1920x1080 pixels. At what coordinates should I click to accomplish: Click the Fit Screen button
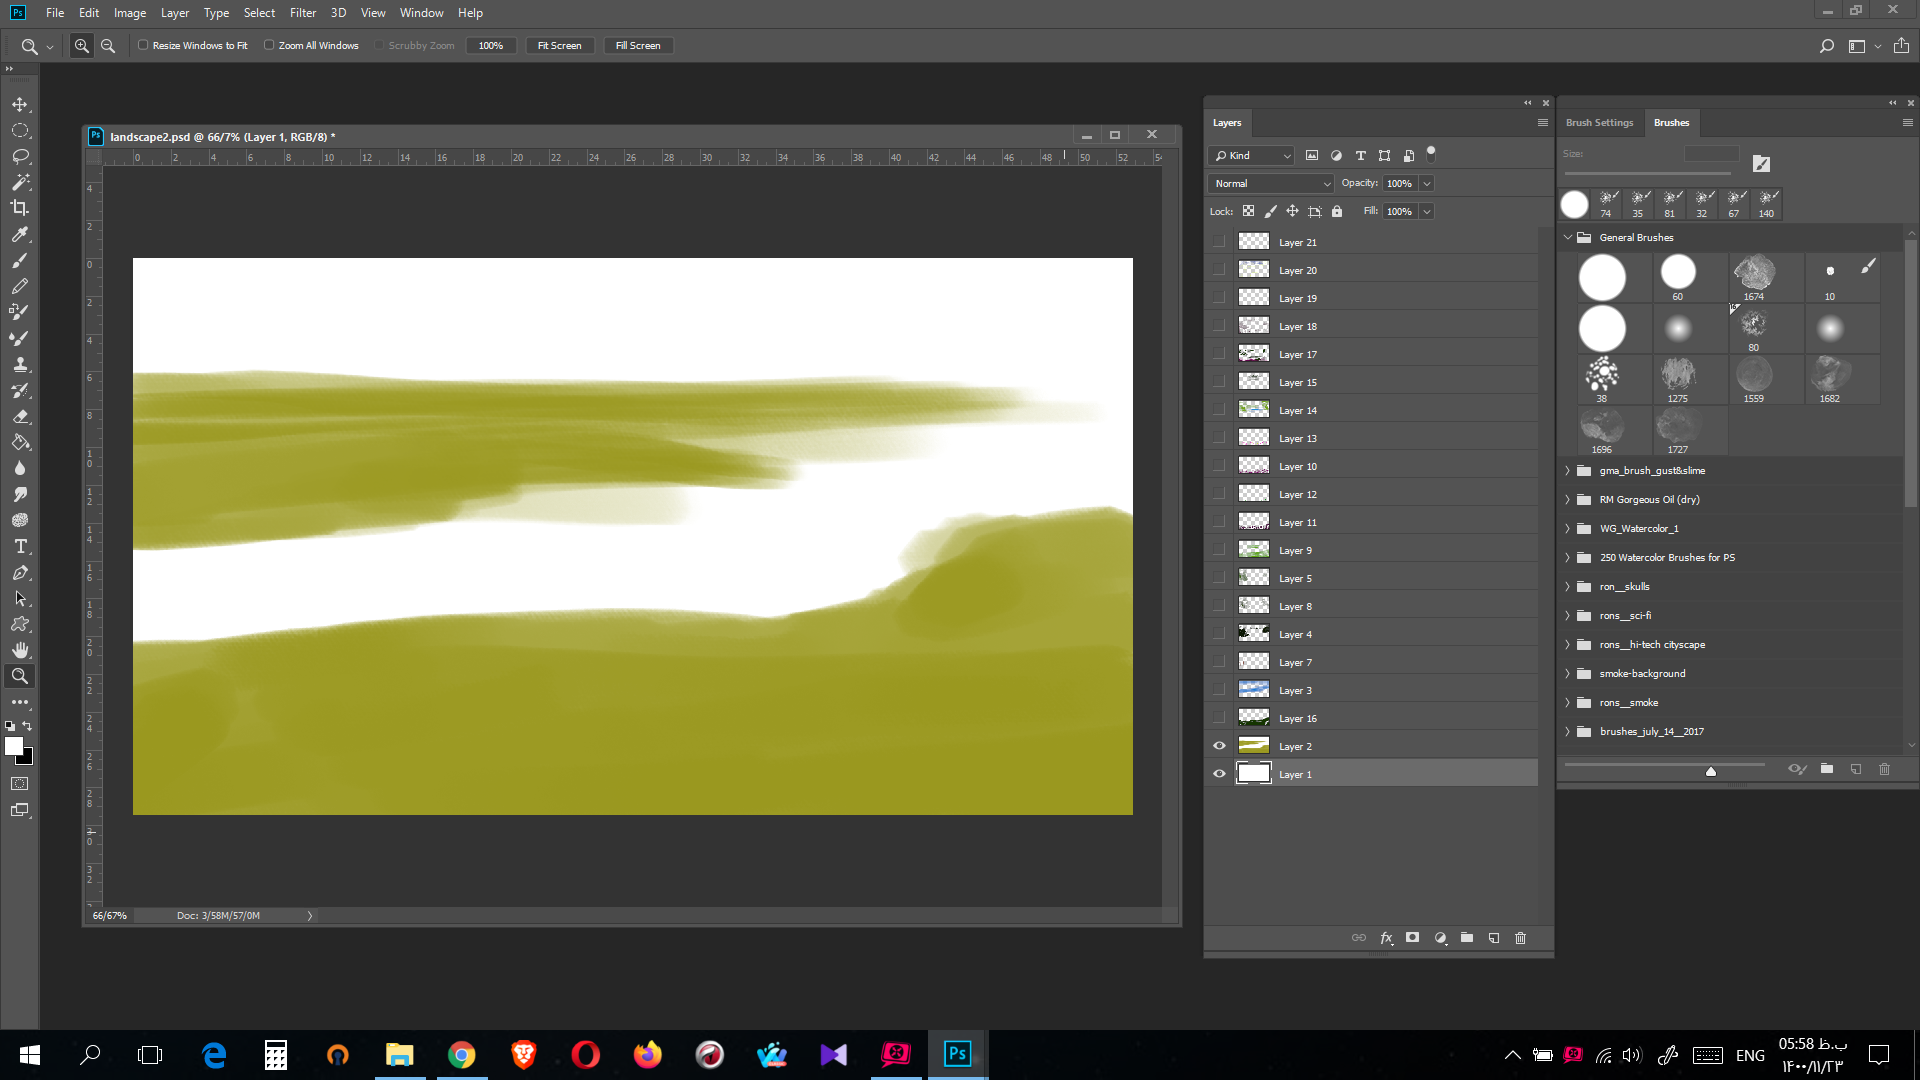(x=559, y=46)
